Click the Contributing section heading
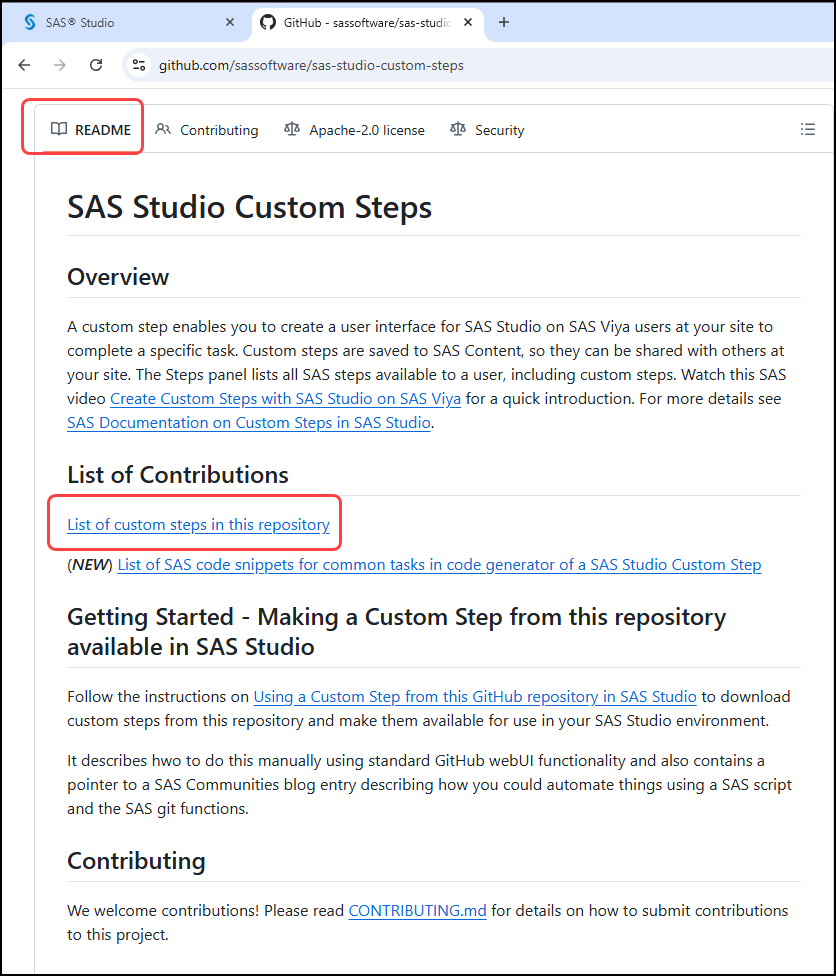 click(x=136, y=861)
